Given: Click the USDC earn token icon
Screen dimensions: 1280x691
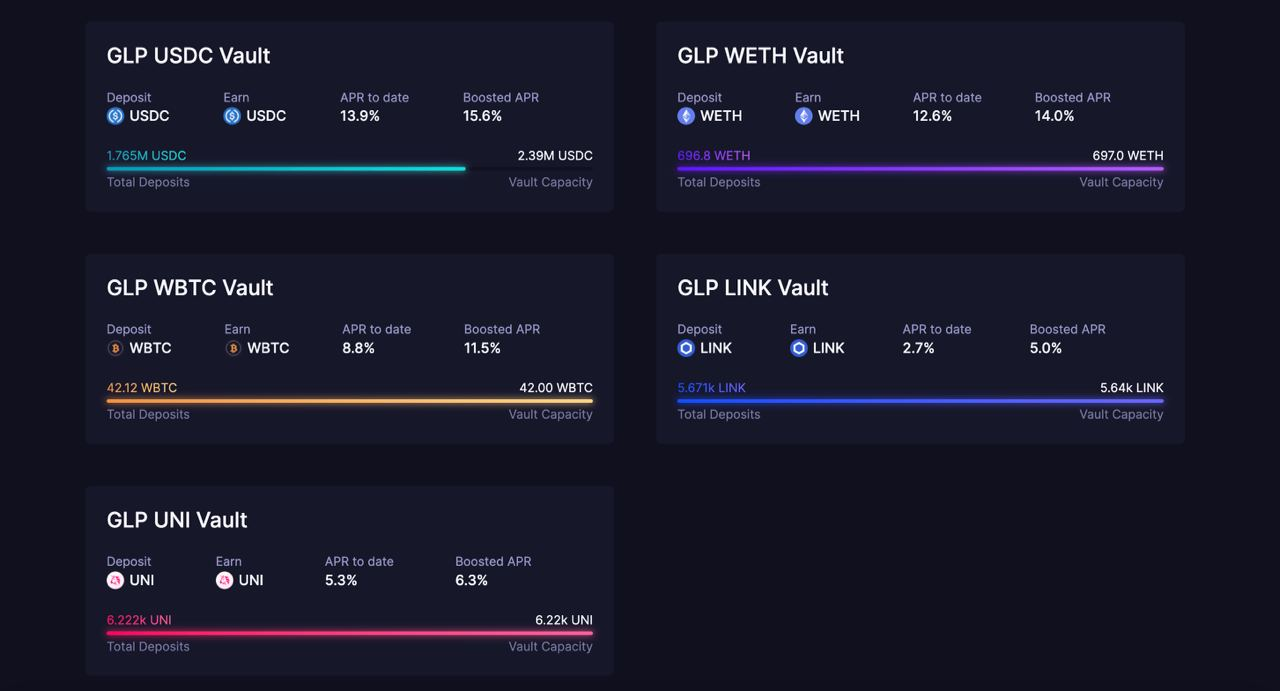Looking at the screenshot, I should 232,116.
